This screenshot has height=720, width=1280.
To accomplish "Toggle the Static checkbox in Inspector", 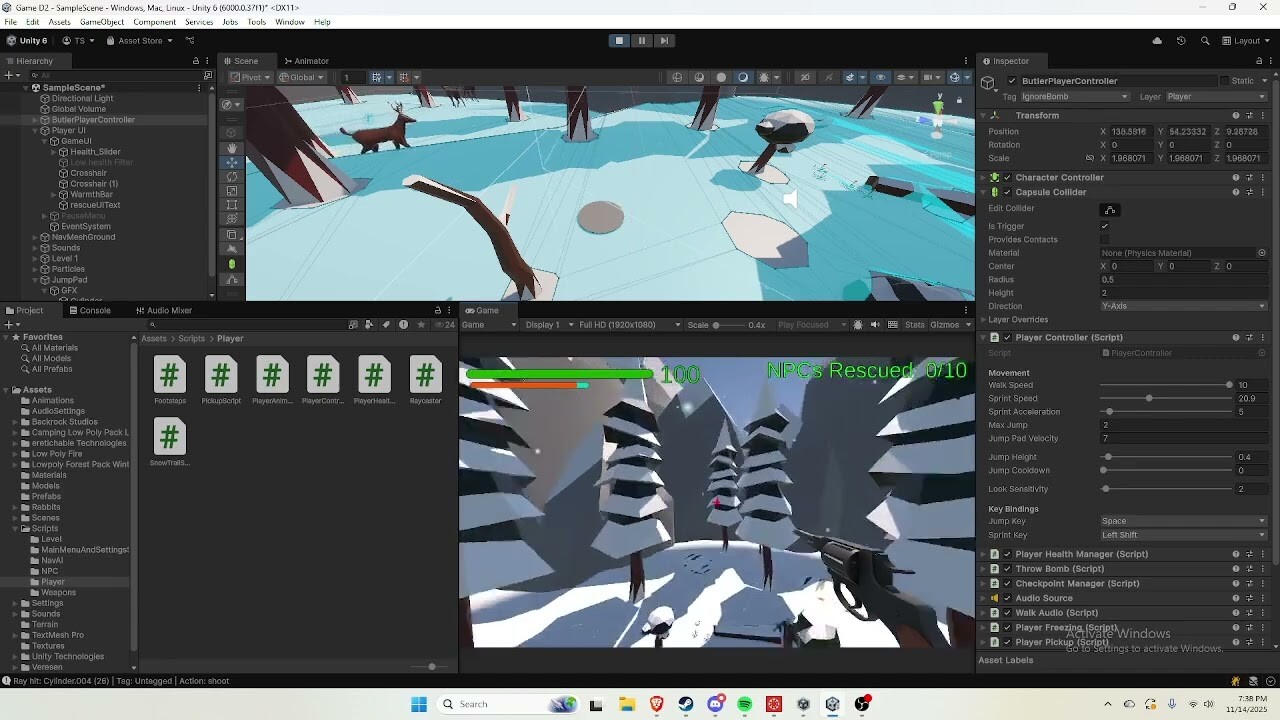I will [1224, 81].
